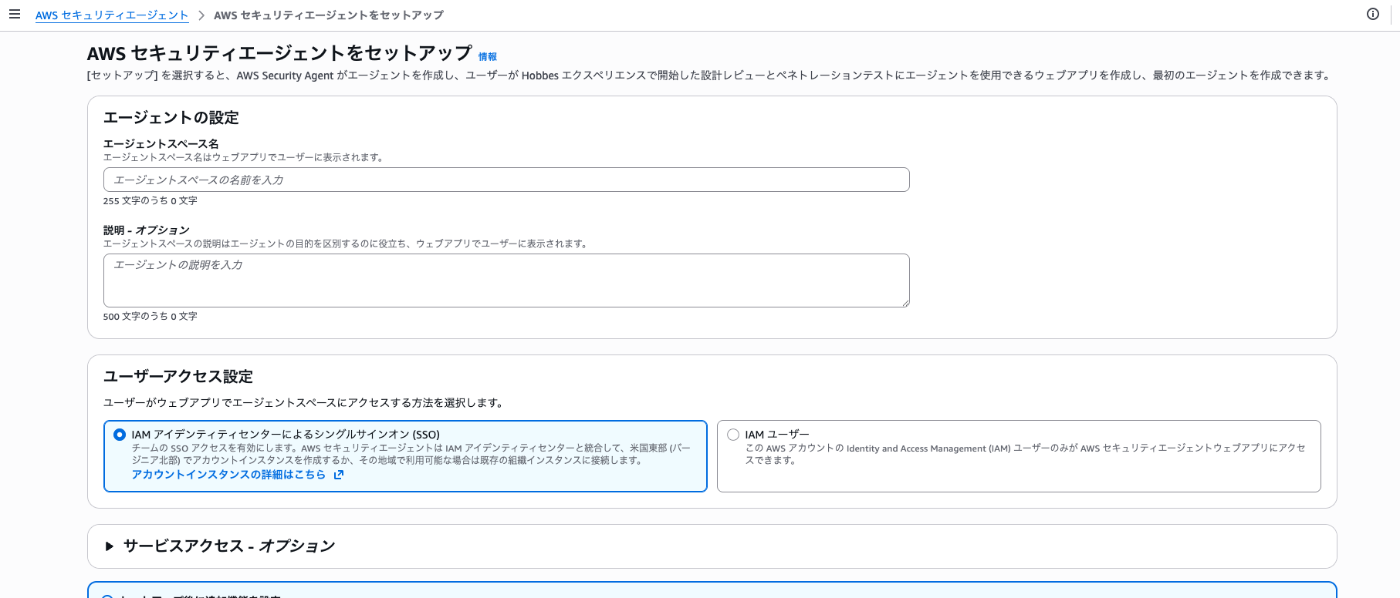This screenshot has width=1400, height=598.
Task: Select the IAM ユーザー radio option
Action: tap(733, 435)
